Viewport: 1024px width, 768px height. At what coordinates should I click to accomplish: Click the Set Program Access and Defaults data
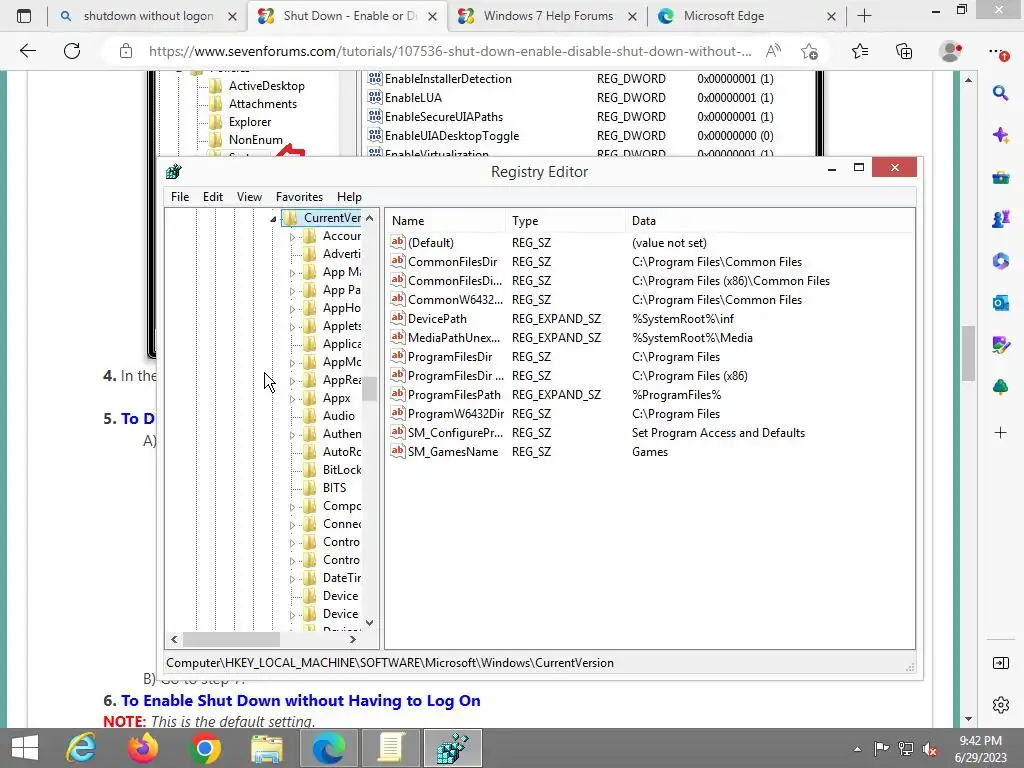click(x=718, y=432)
